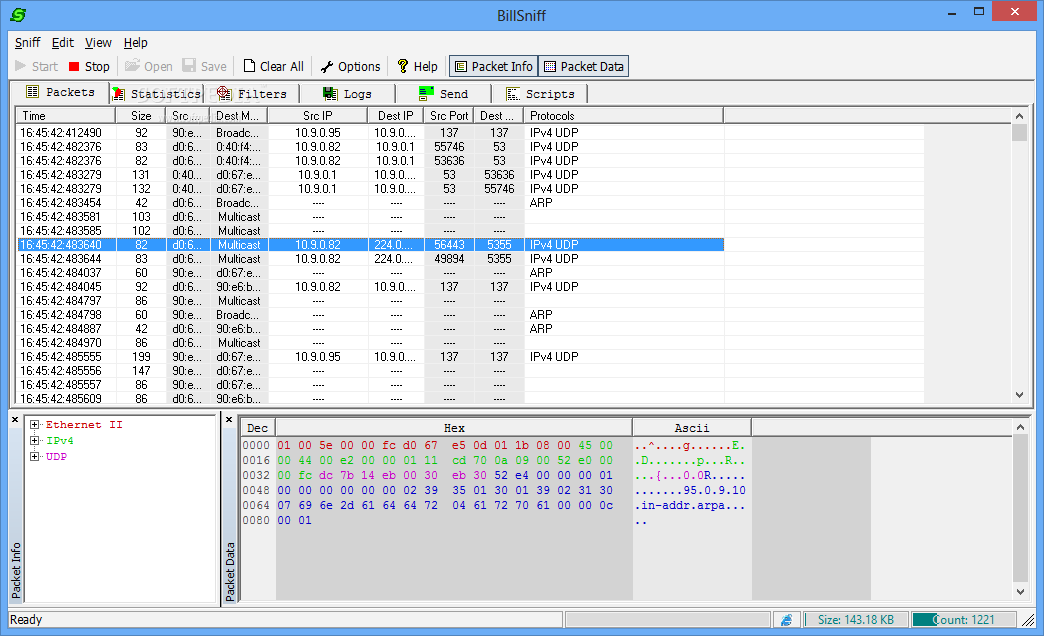Switch to the Packets tab

[60, 92]
